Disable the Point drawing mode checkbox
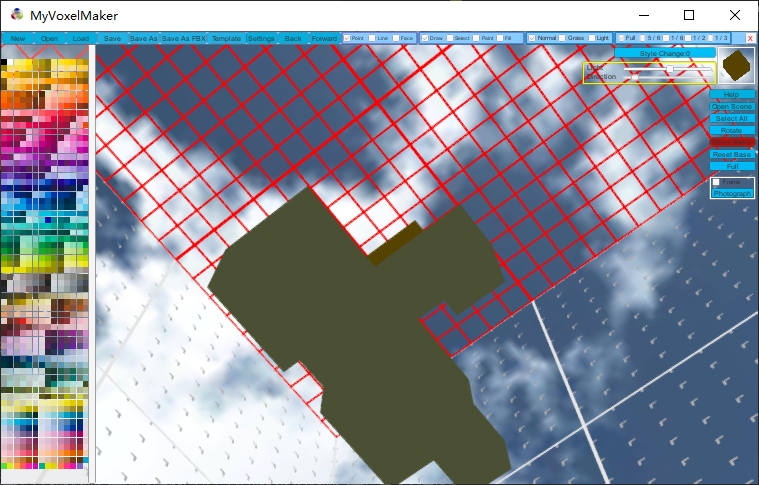Viewport: 759px width, 485px height. click(x=347, y=38)
